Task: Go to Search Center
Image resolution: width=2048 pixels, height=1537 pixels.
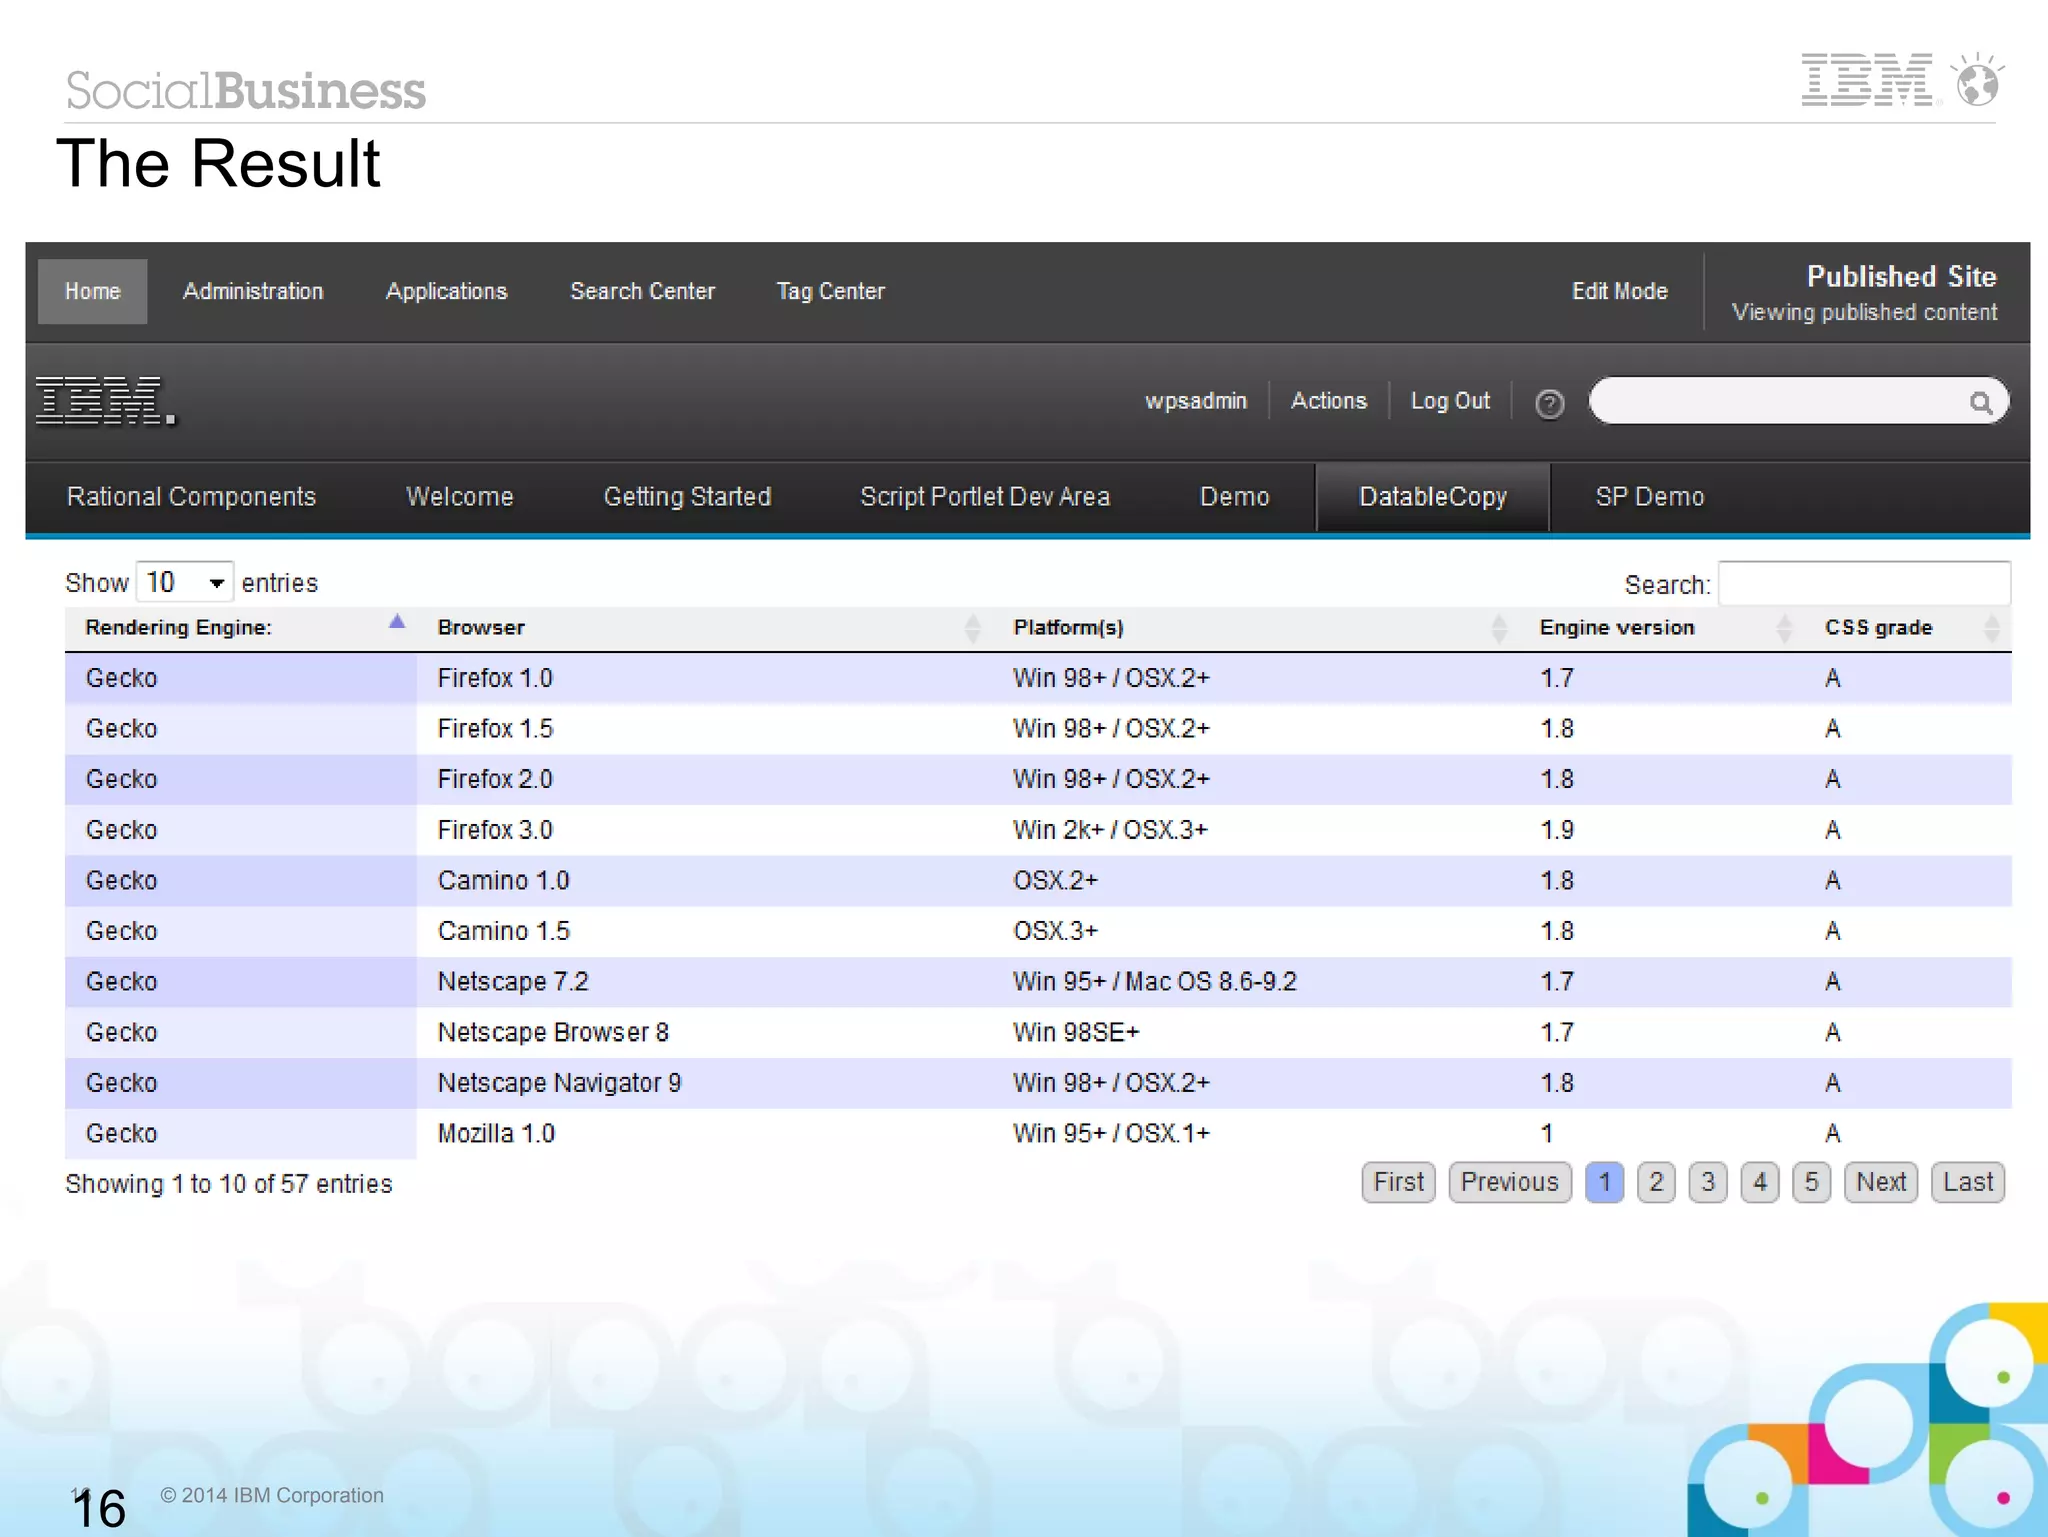Action: (643, 291)
